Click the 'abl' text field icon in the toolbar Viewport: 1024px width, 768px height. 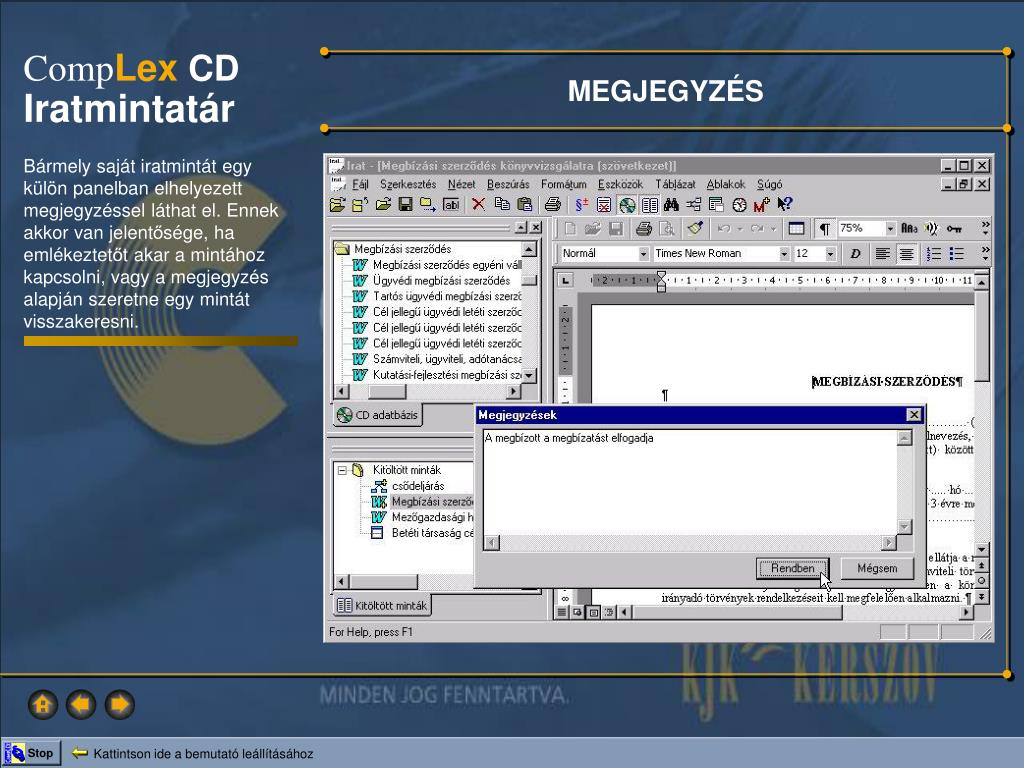pyautogui.click(x=451, y=204)
